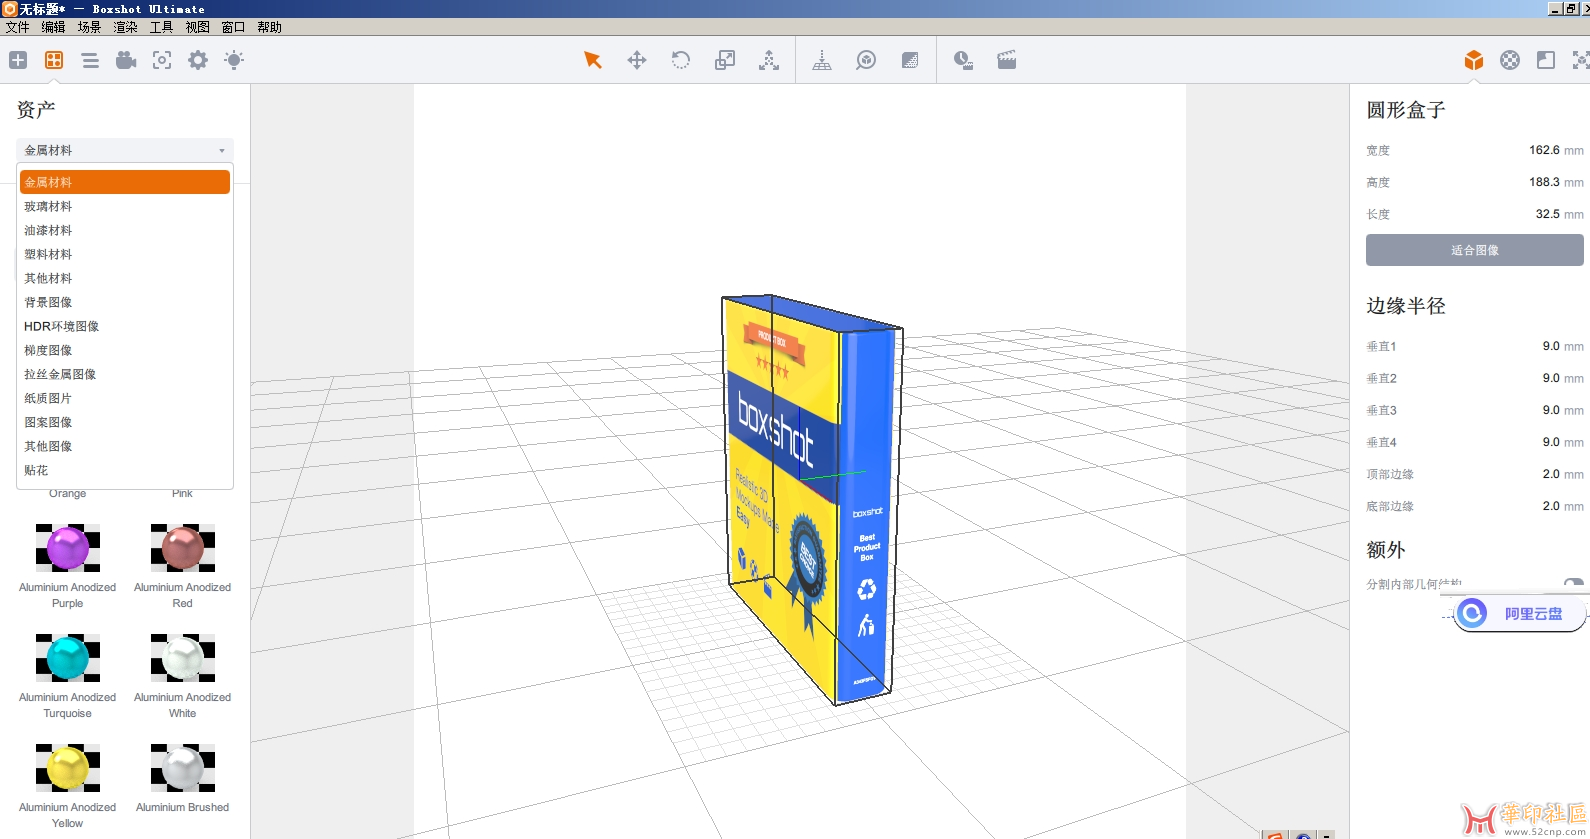
Task: Select the move tool crossed arrows
Action: pyautogui.click(x=637, y=60)
